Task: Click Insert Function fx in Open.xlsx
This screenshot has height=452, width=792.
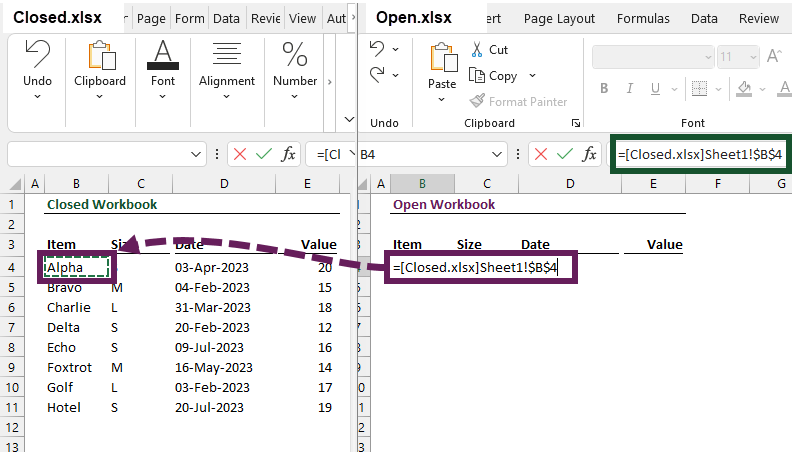Action: (x=589, y=154)
